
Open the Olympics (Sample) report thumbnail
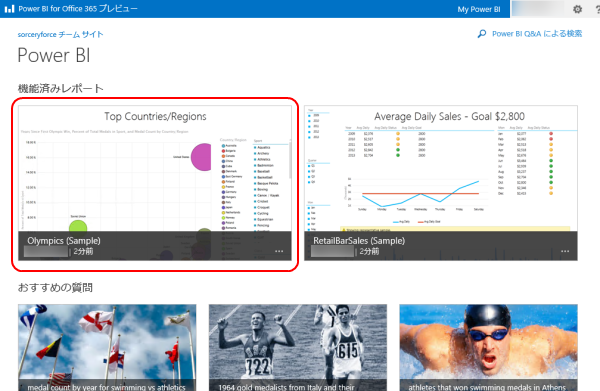[155, 183]
